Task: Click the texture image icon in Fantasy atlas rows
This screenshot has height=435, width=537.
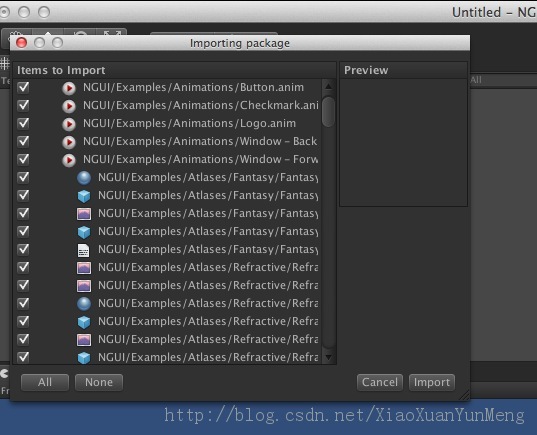Action: 84,214
